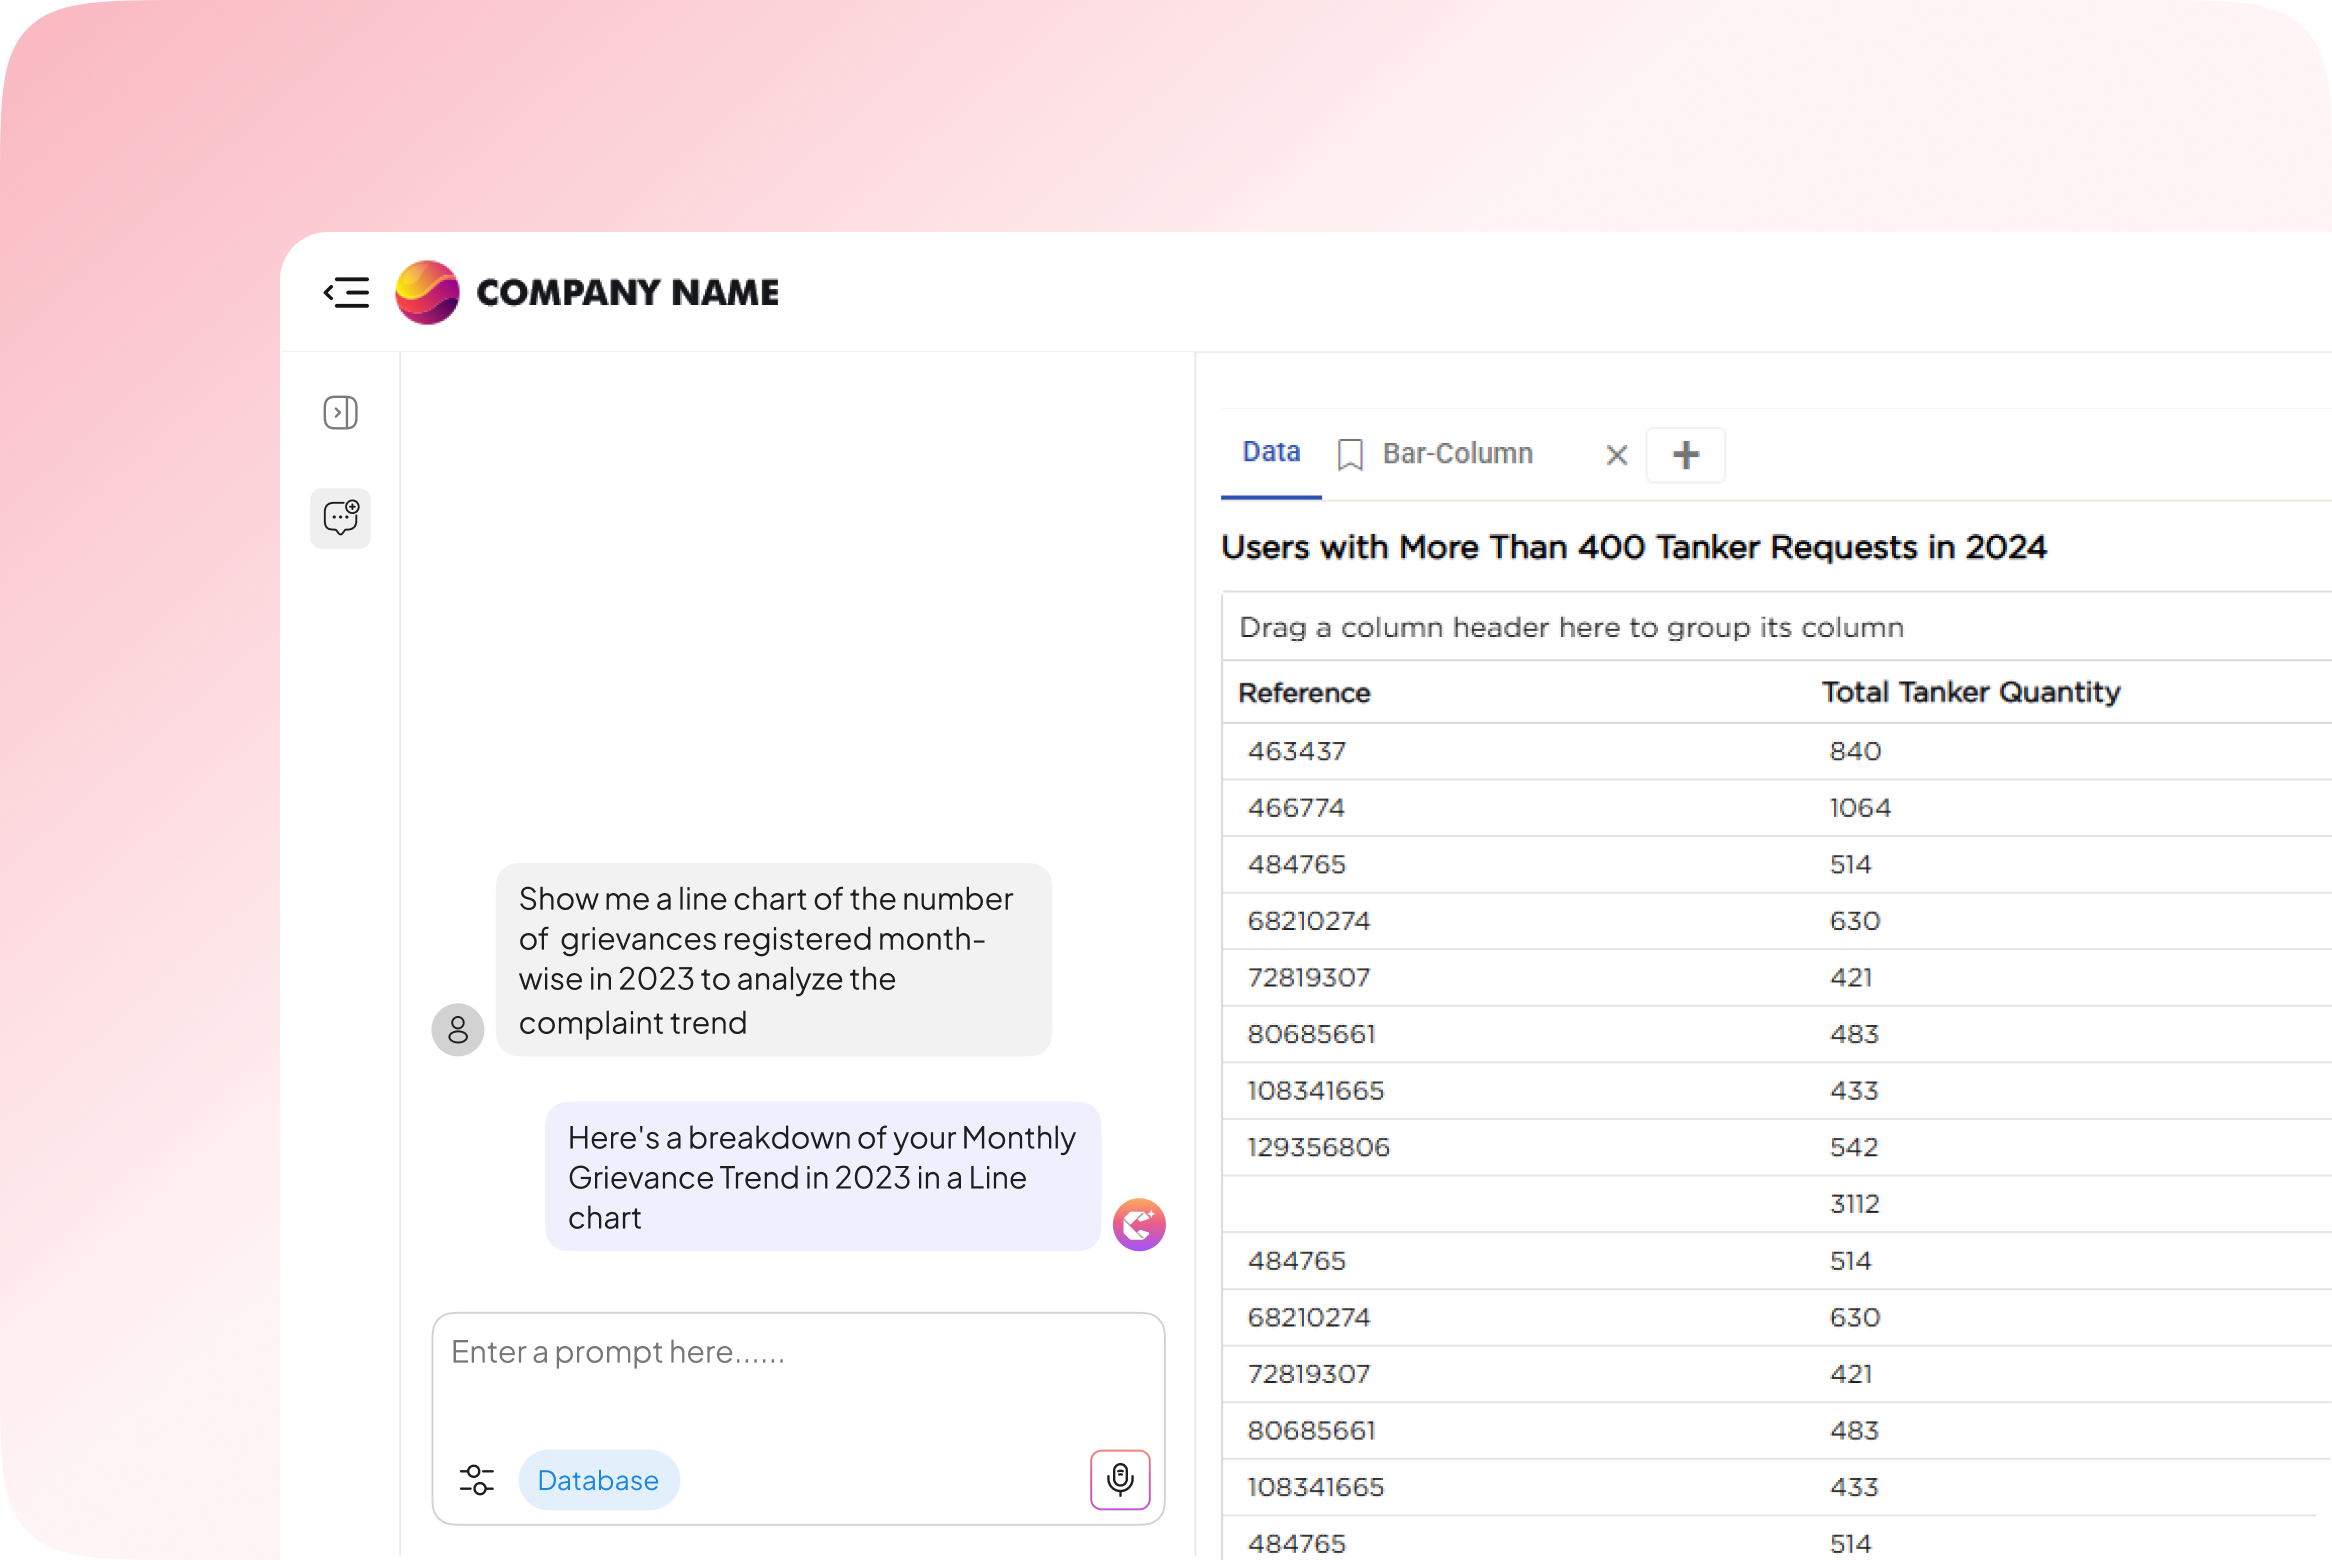
Task: Add a new tab with plus button
Action: [1686, 455]
